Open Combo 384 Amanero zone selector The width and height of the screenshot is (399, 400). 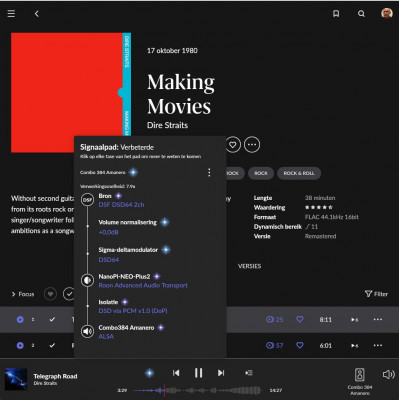pyautogui.click(x=360, y=381)
